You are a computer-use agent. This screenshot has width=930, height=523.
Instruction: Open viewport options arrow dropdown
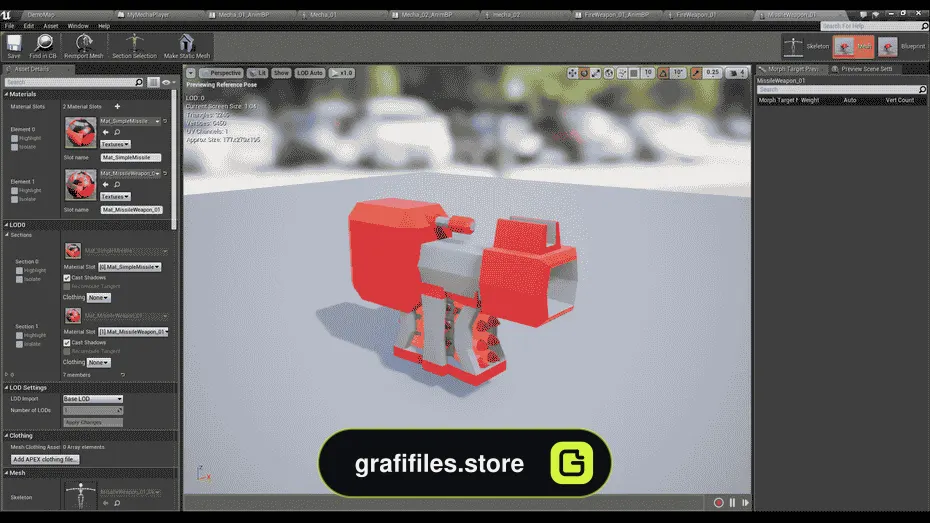(191, 73)
